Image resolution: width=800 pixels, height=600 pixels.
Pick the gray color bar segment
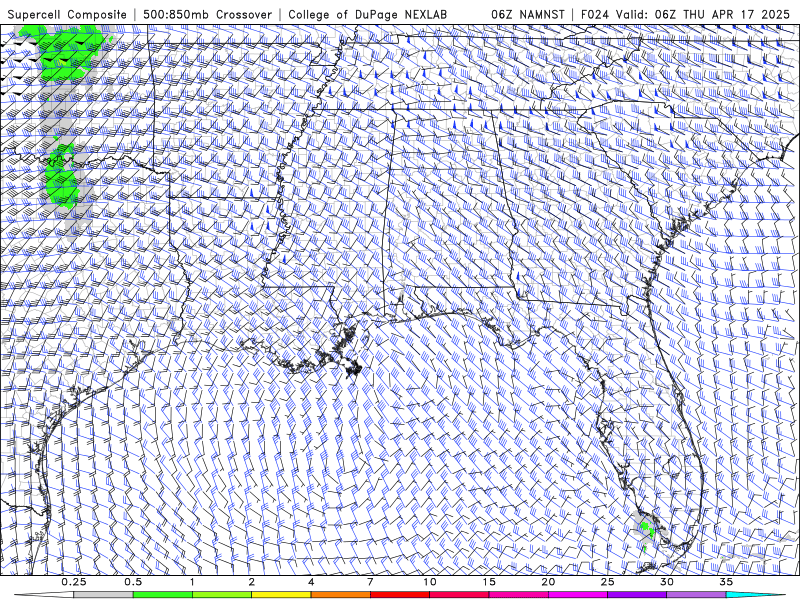tap(104, 595)
